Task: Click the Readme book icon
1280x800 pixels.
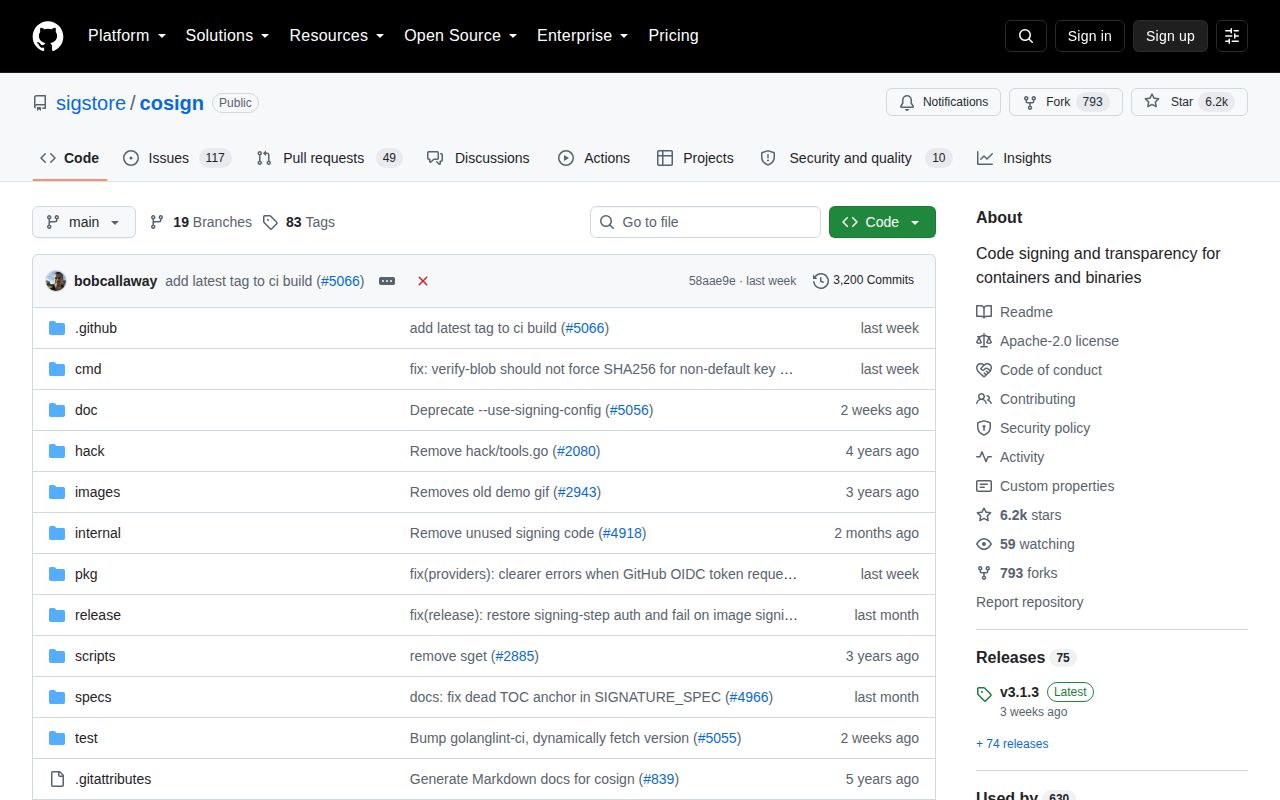Action: [x=984, y=312]
